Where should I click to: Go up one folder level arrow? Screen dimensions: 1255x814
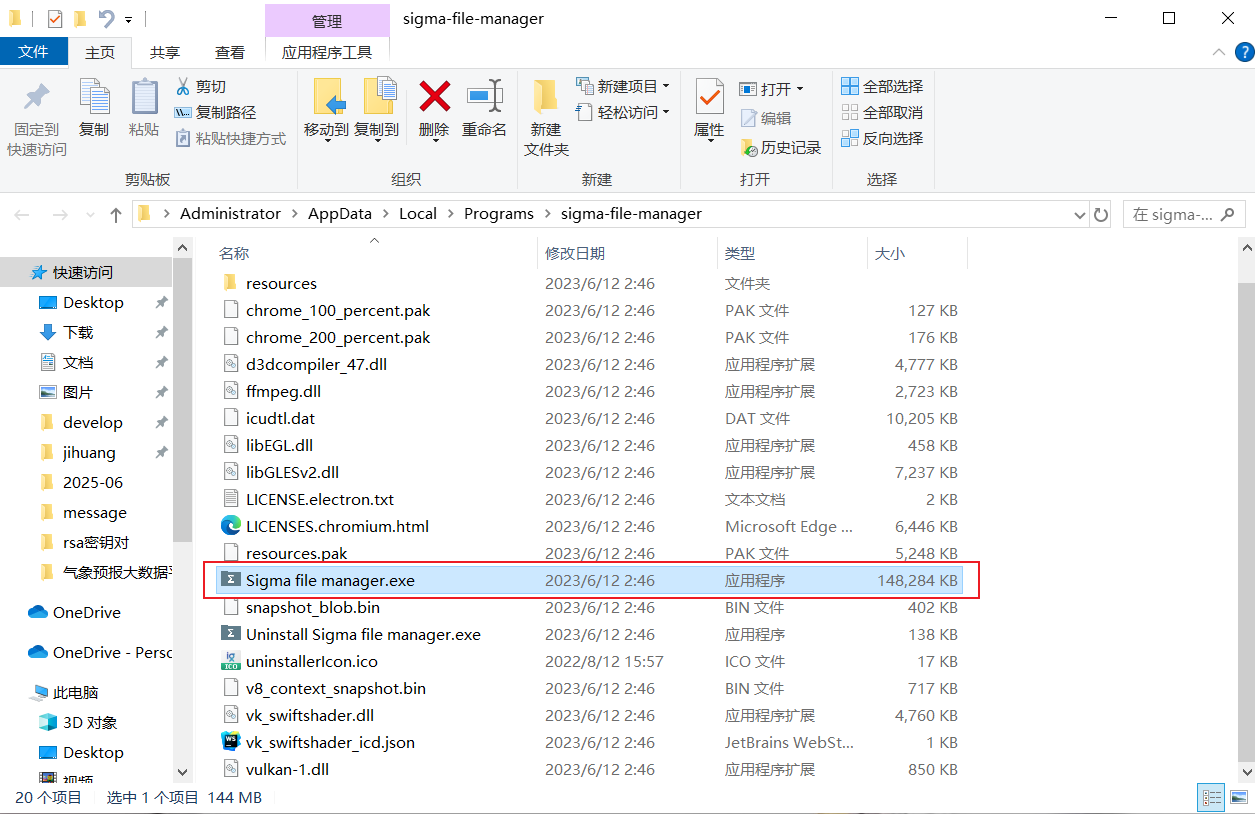pos(116,214)
